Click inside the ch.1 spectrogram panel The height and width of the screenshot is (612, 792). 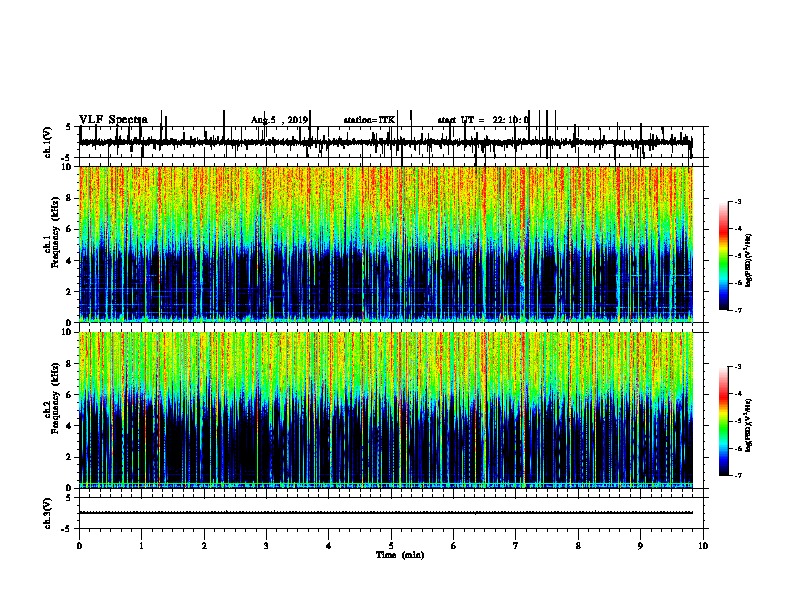pyautogui.click(x=386, y=244)
